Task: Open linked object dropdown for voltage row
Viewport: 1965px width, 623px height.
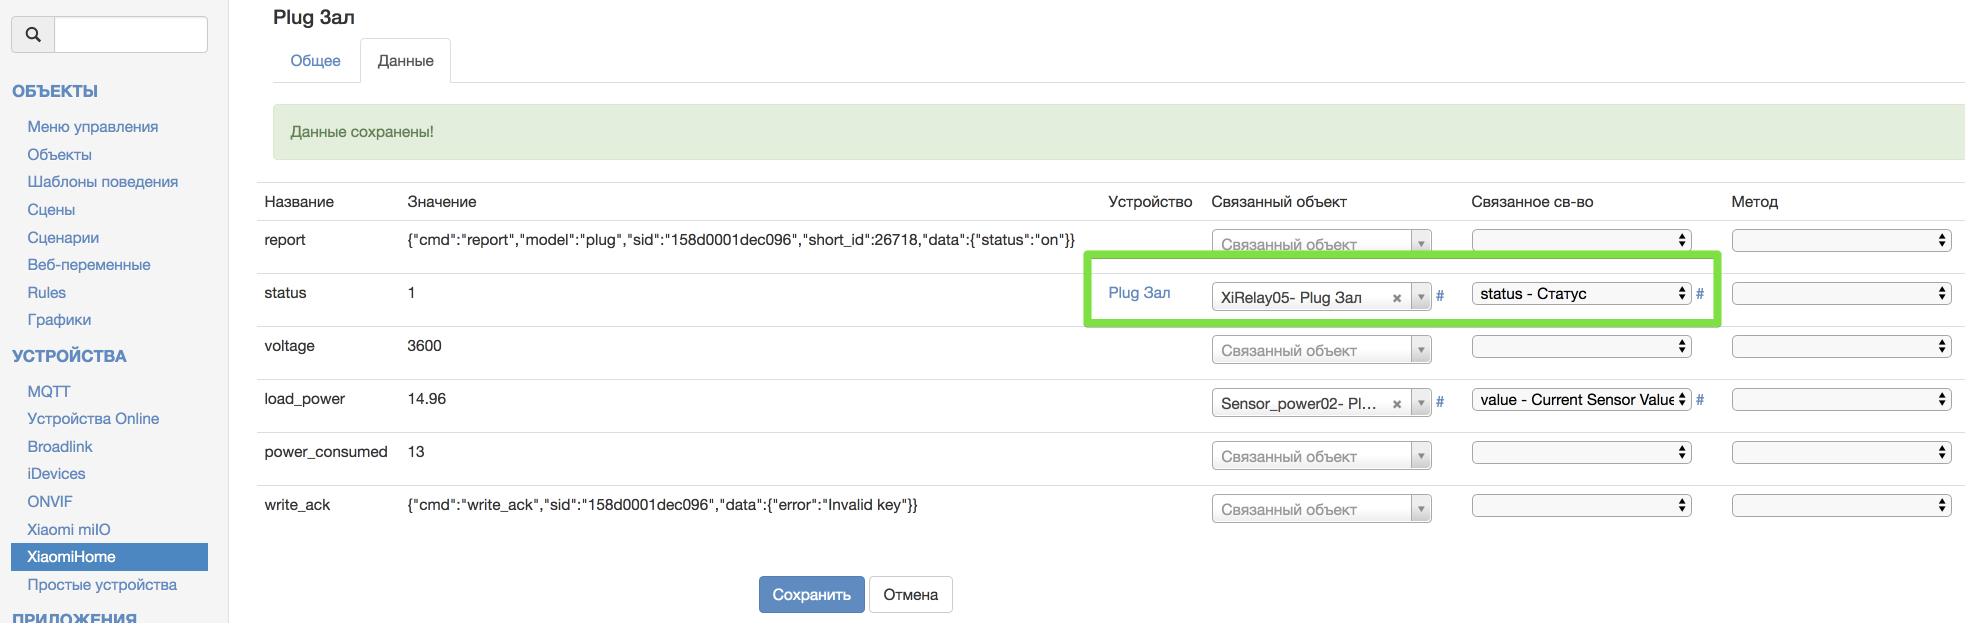Action: coord(1321,350)
